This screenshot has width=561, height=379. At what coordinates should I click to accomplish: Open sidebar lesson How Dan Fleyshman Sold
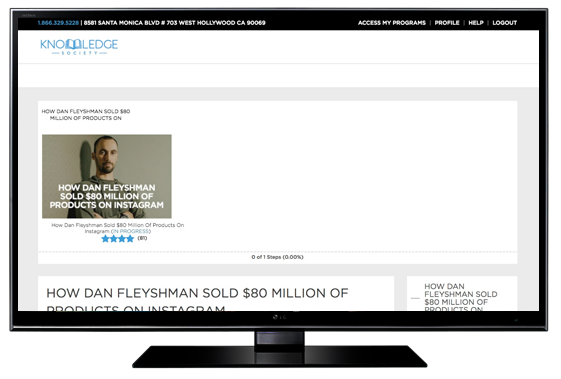pyautogui.click(x=461, y=298)
